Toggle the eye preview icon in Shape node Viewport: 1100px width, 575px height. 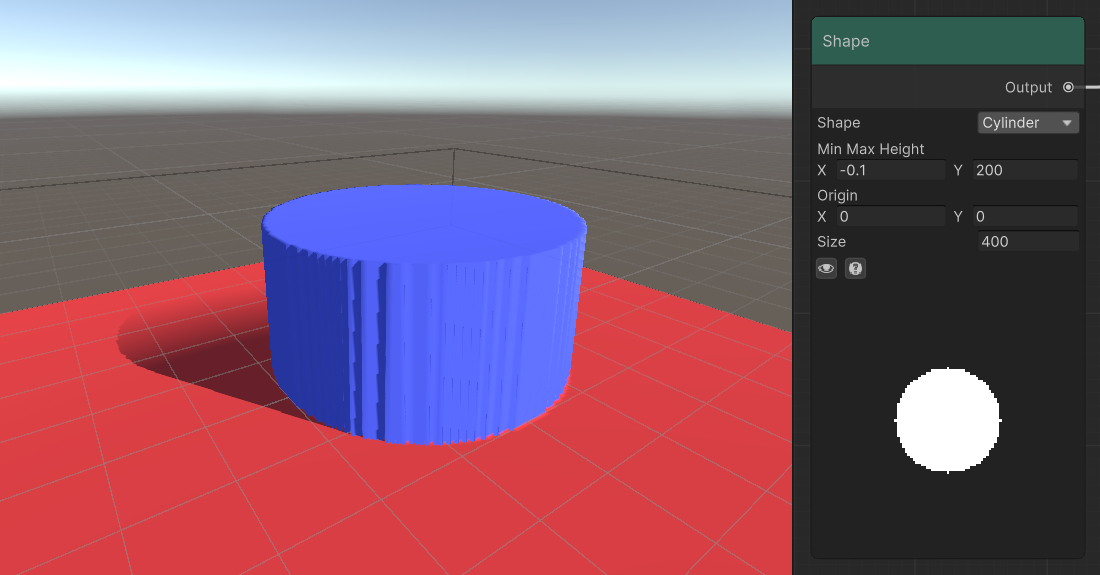pyautogui.click(x=826, y=268)
